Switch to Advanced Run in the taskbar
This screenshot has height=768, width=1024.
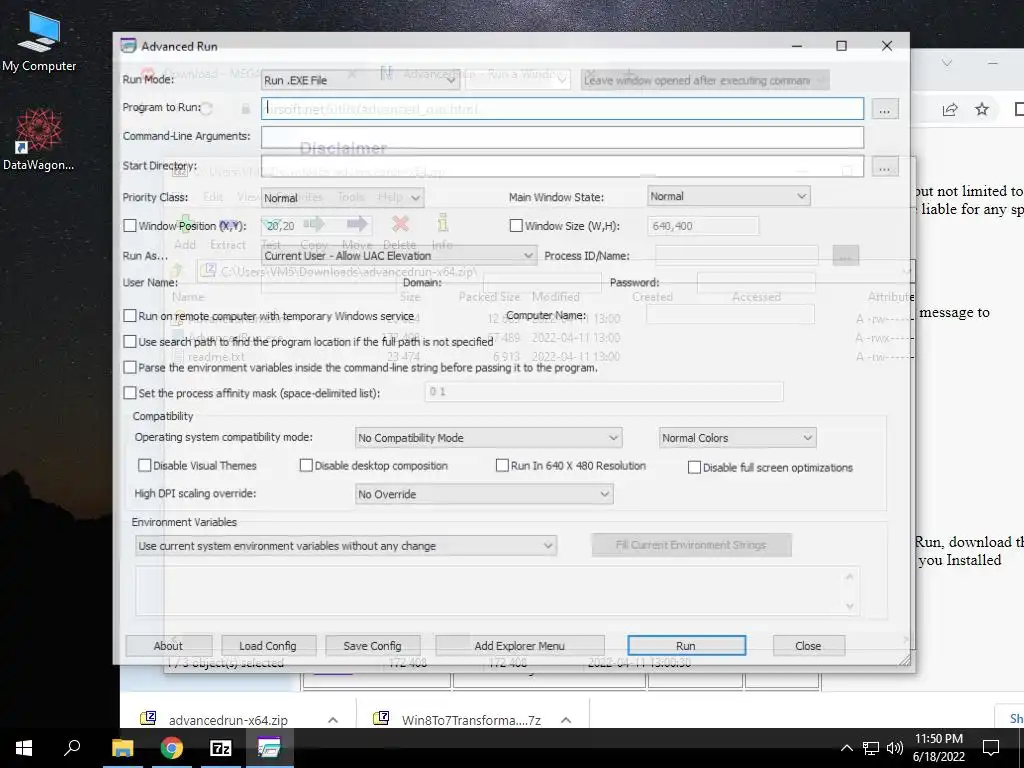coord(269,748)
